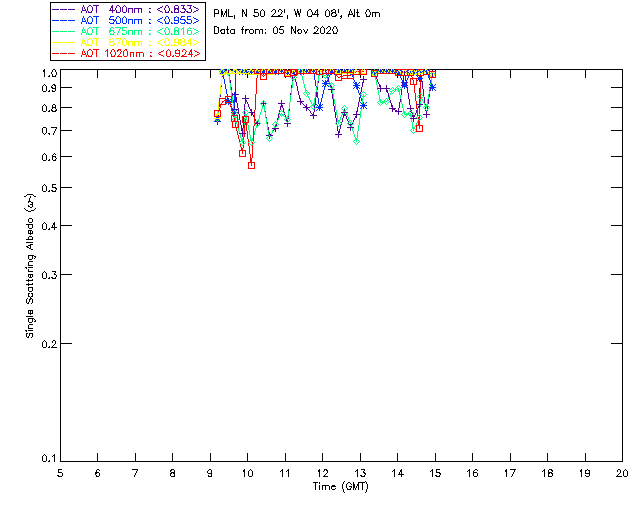
Task: Click the 0.7 y-axis tick label
Action: (49, 131)
